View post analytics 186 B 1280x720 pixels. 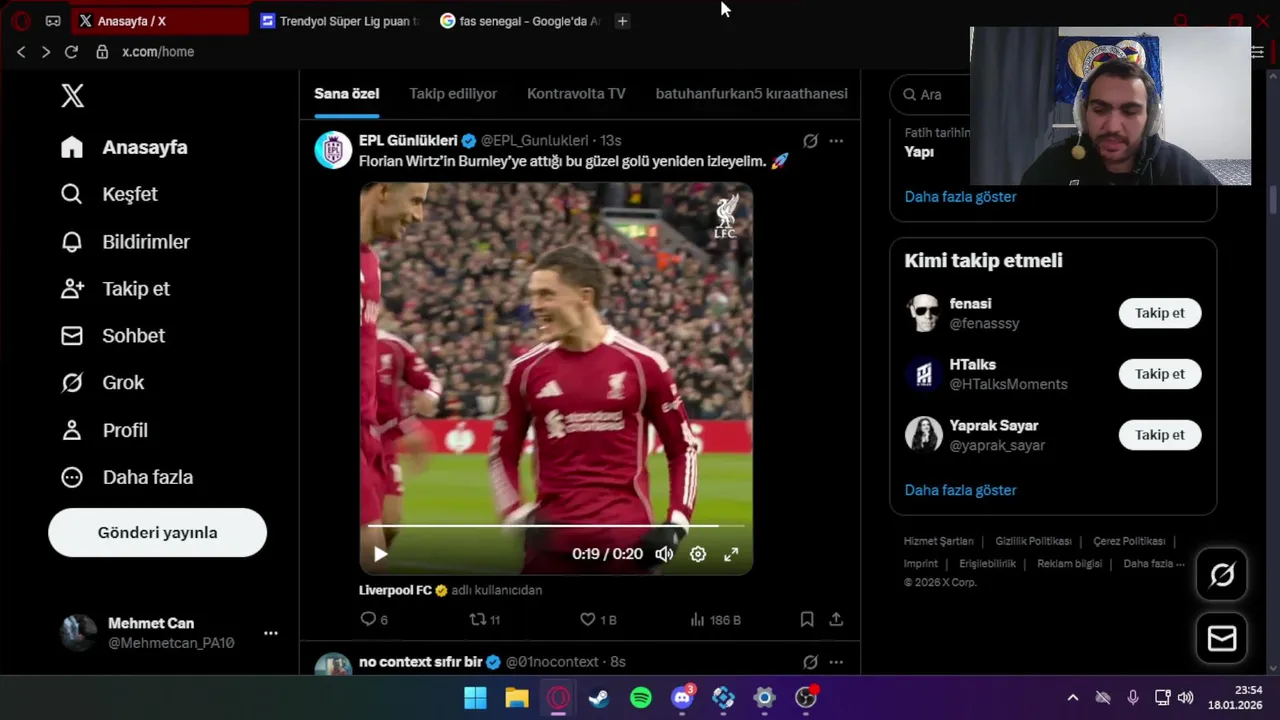pyautogui.click(x=715, y=620)
